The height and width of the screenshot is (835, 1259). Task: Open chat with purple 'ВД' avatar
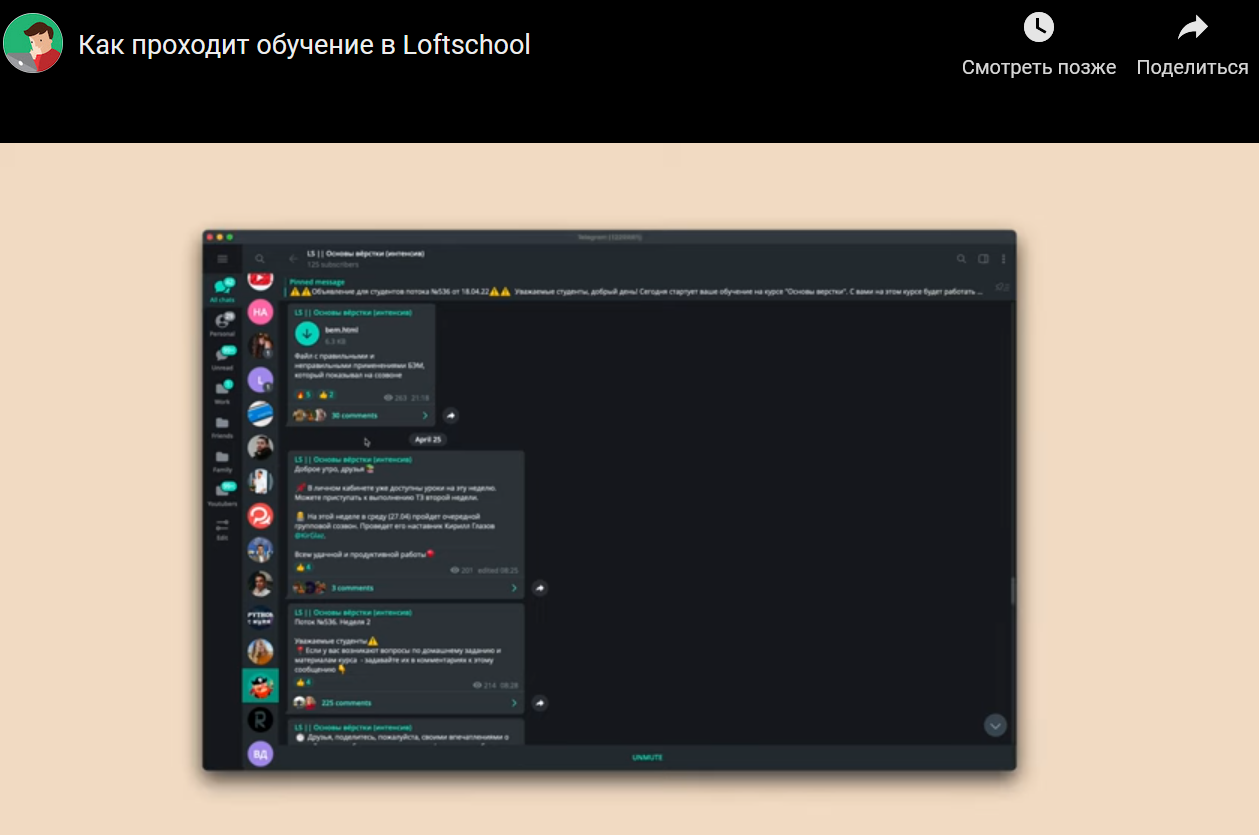pyautogui.click(x=260, y=754)
